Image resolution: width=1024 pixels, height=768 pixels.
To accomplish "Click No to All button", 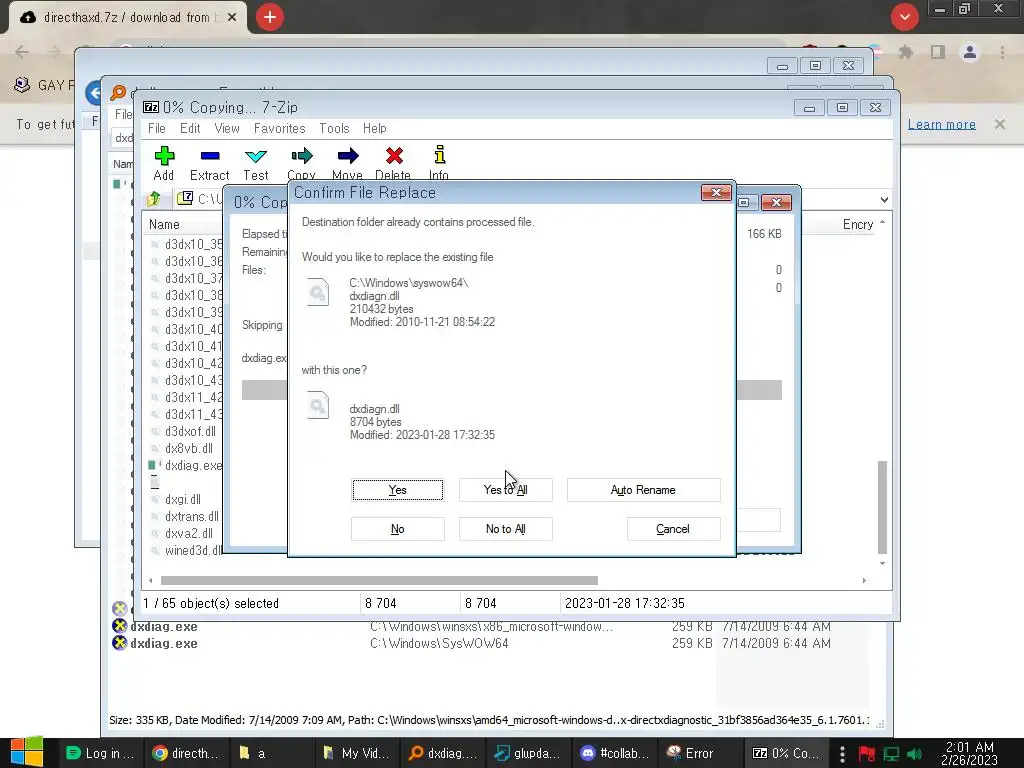I will click(505, 529).
